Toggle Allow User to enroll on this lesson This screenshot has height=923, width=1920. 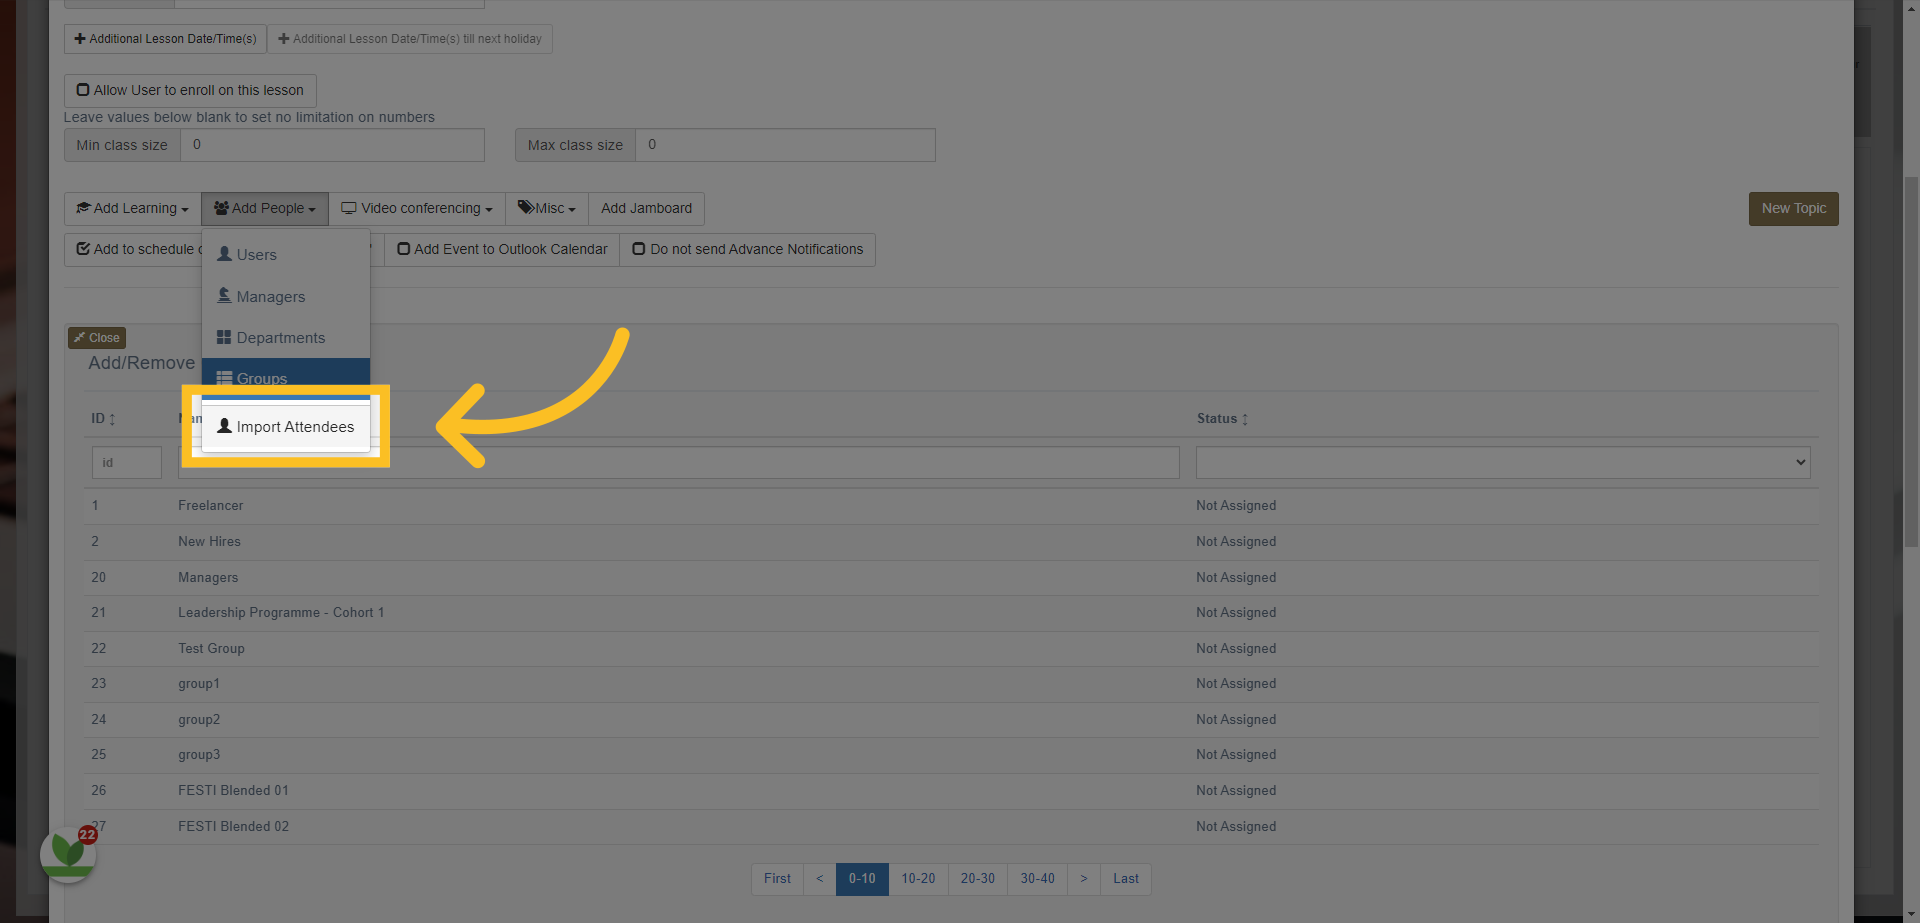pos(190,90)
